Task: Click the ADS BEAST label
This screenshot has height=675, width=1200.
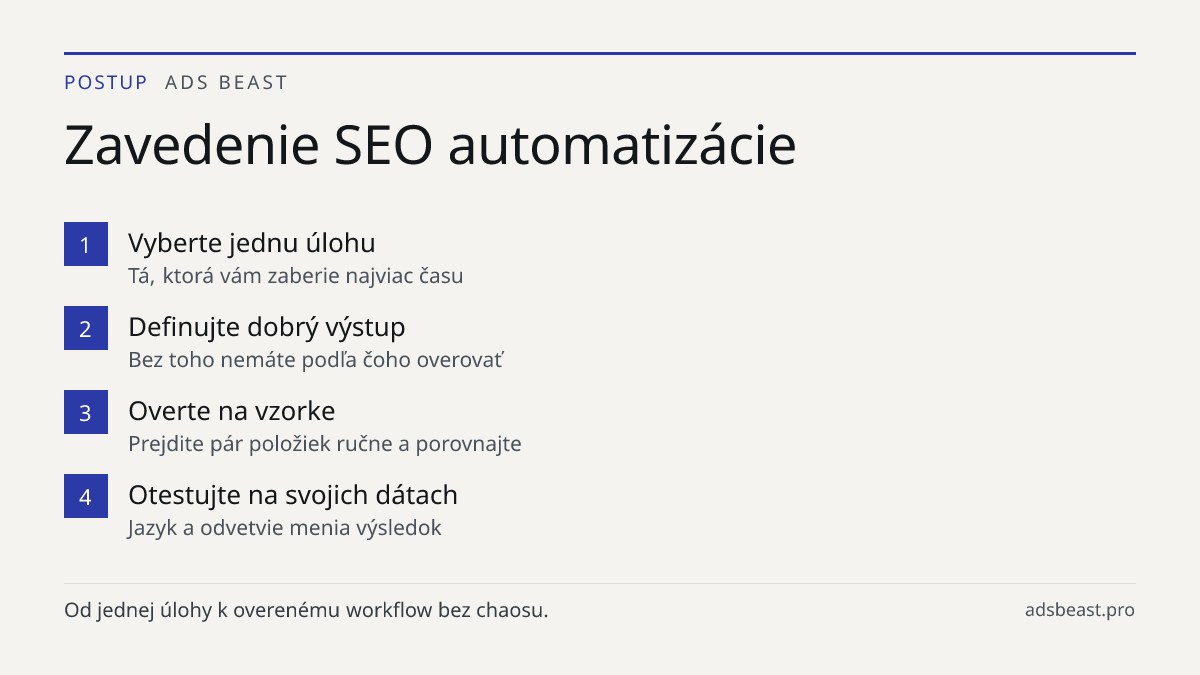Action: [x=226, y=82]
